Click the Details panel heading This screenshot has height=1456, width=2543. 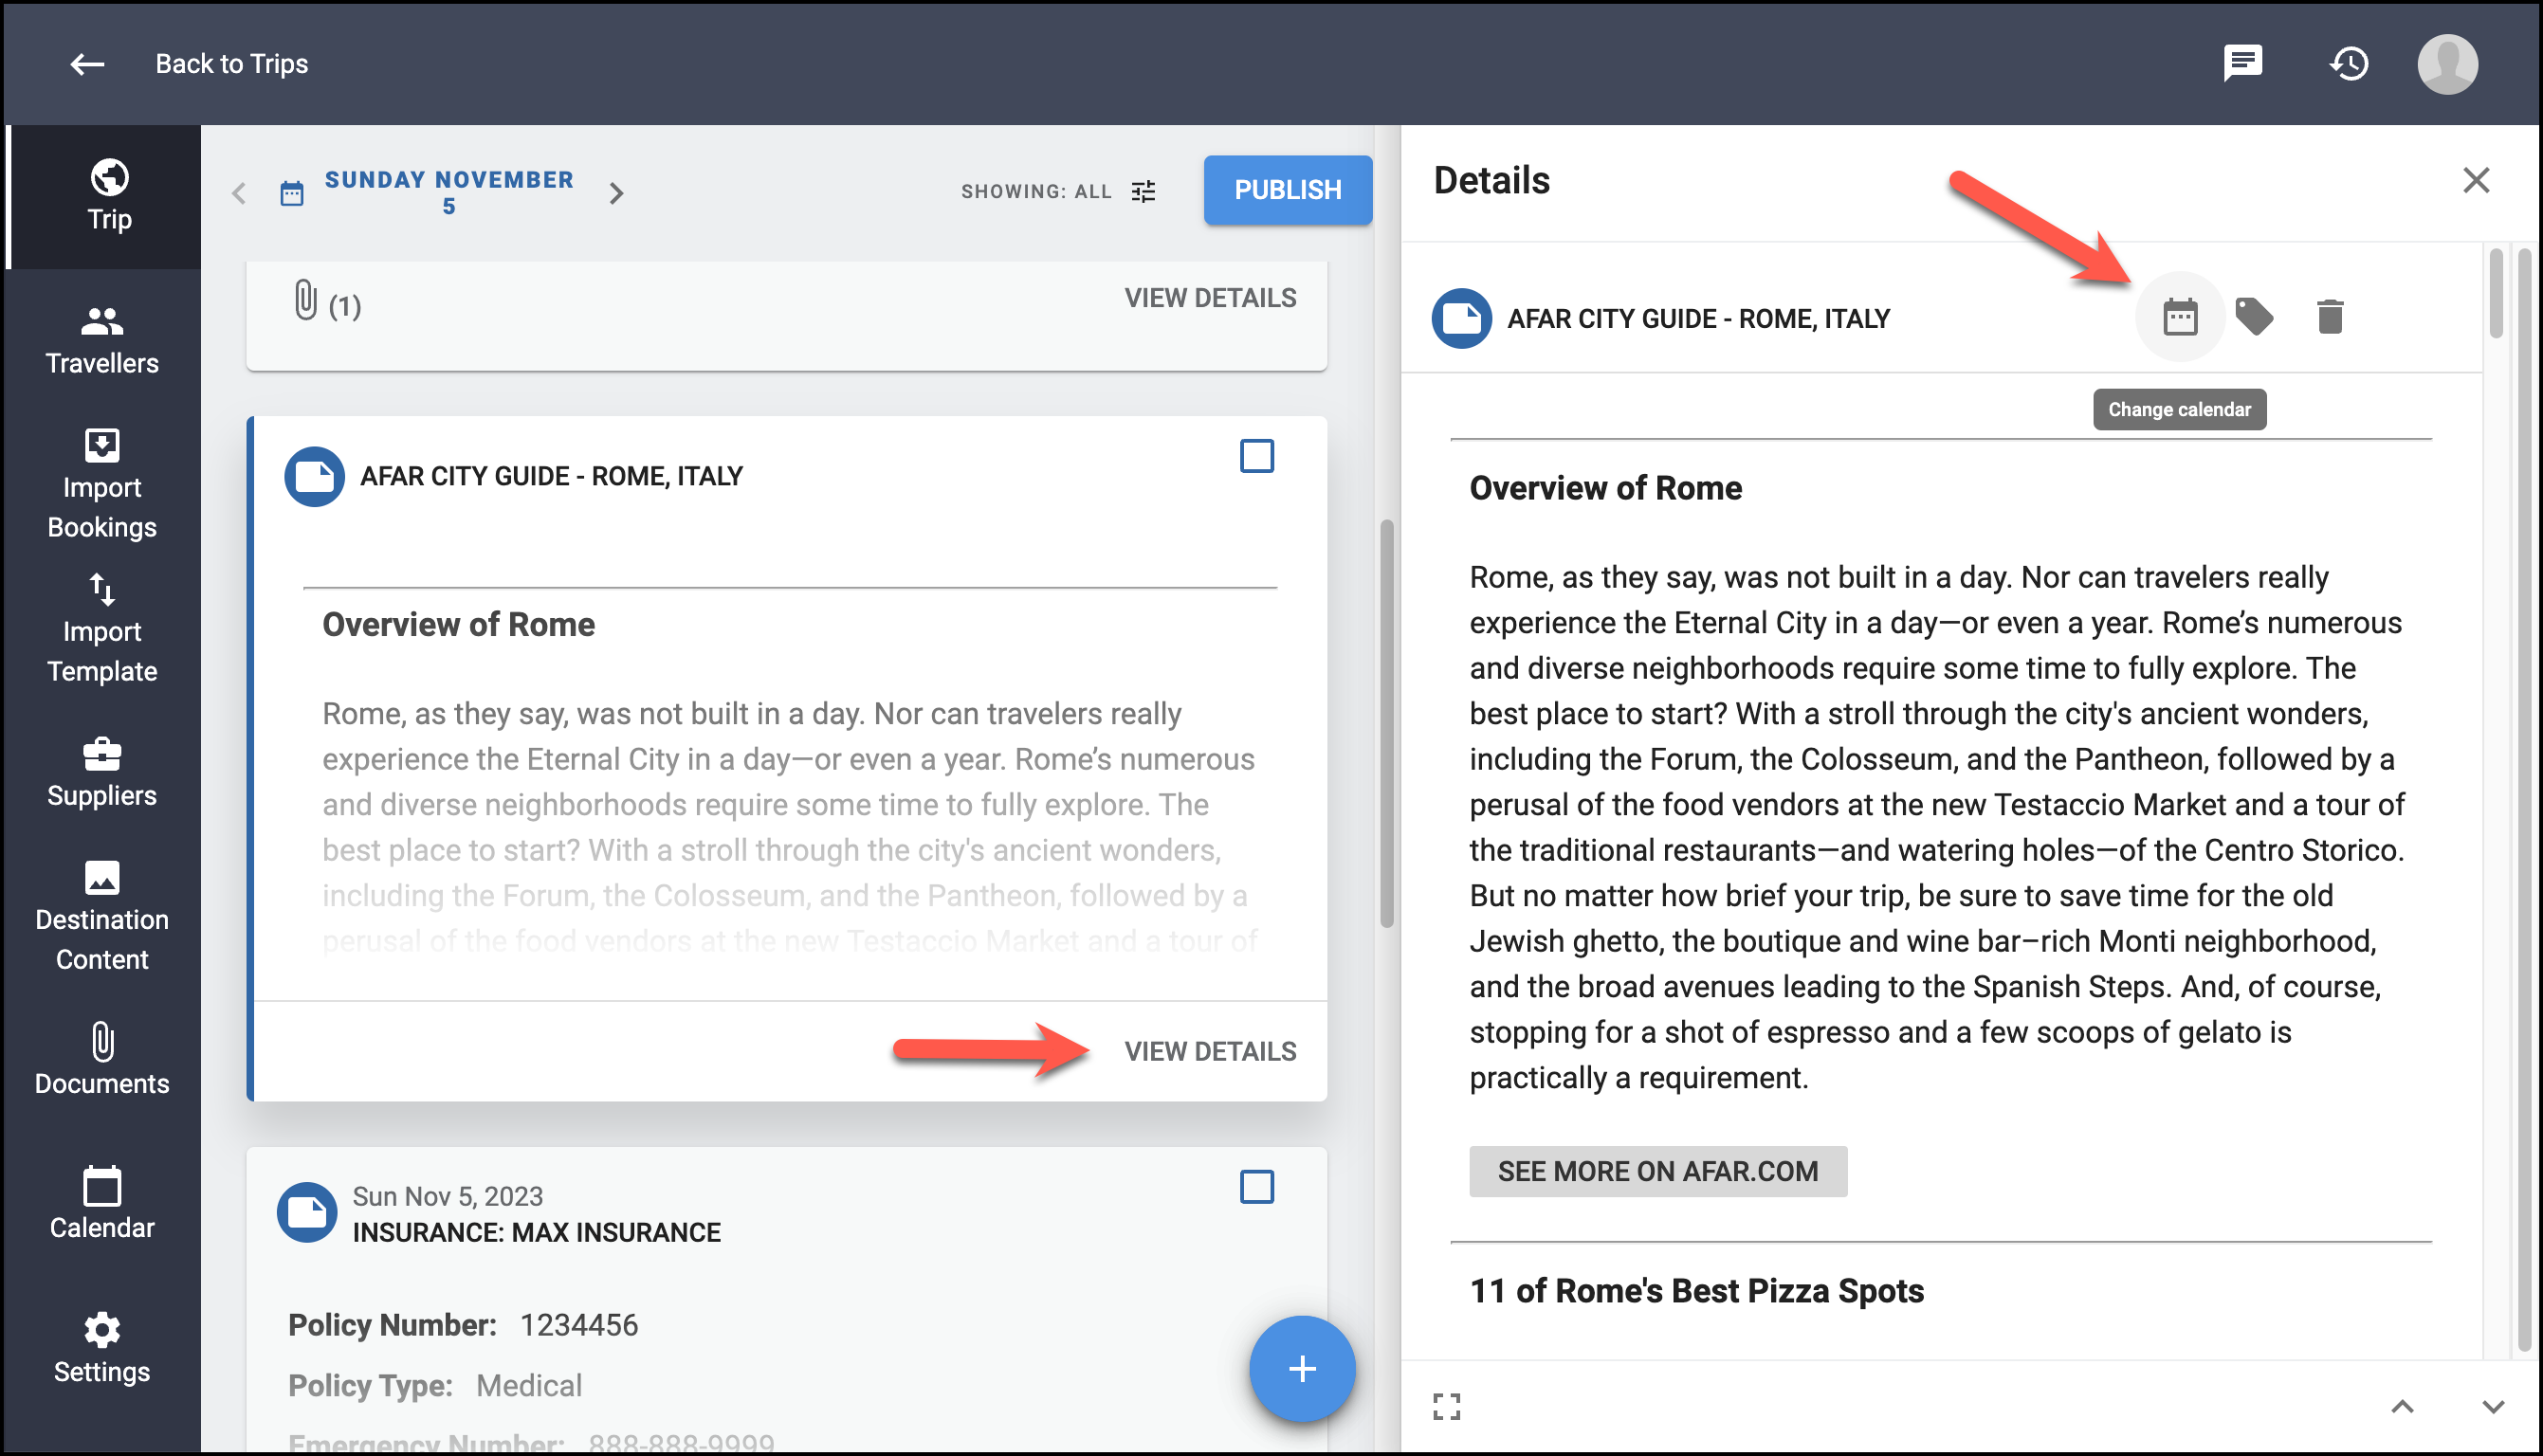click(x=1491, y=181)
